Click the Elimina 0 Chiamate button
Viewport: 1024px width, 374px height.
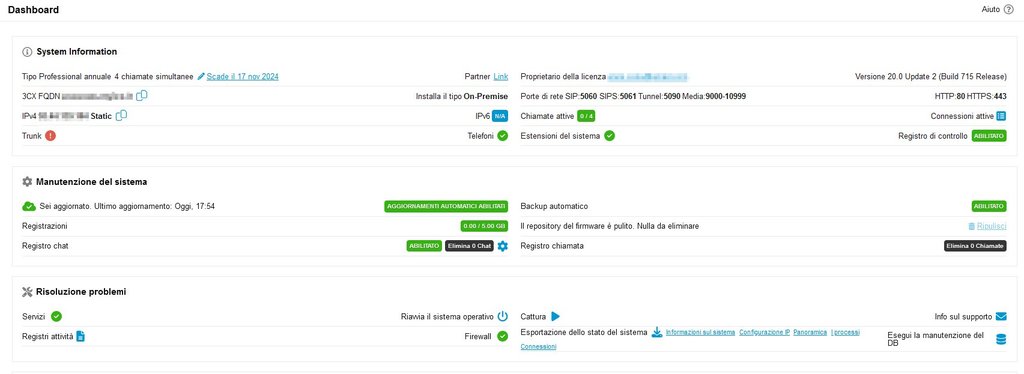(975, 246)
